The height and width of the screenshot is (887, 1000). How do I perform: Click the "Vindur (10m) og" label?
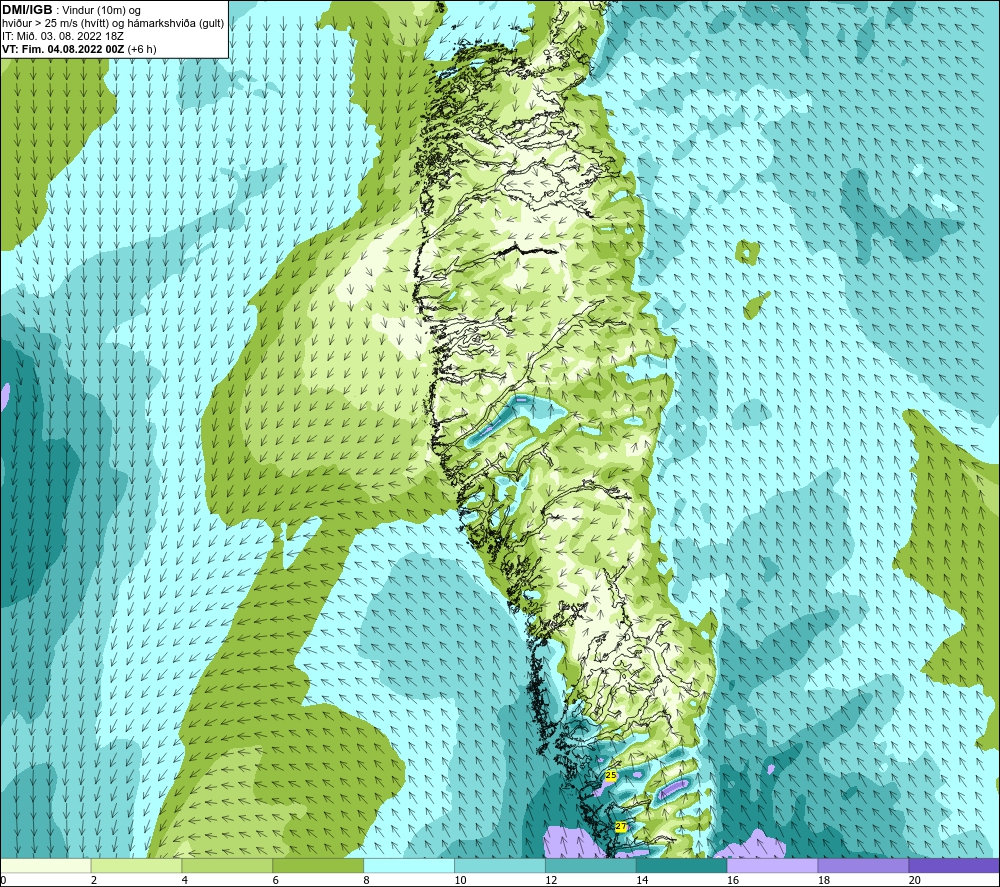tap(101, 10)
